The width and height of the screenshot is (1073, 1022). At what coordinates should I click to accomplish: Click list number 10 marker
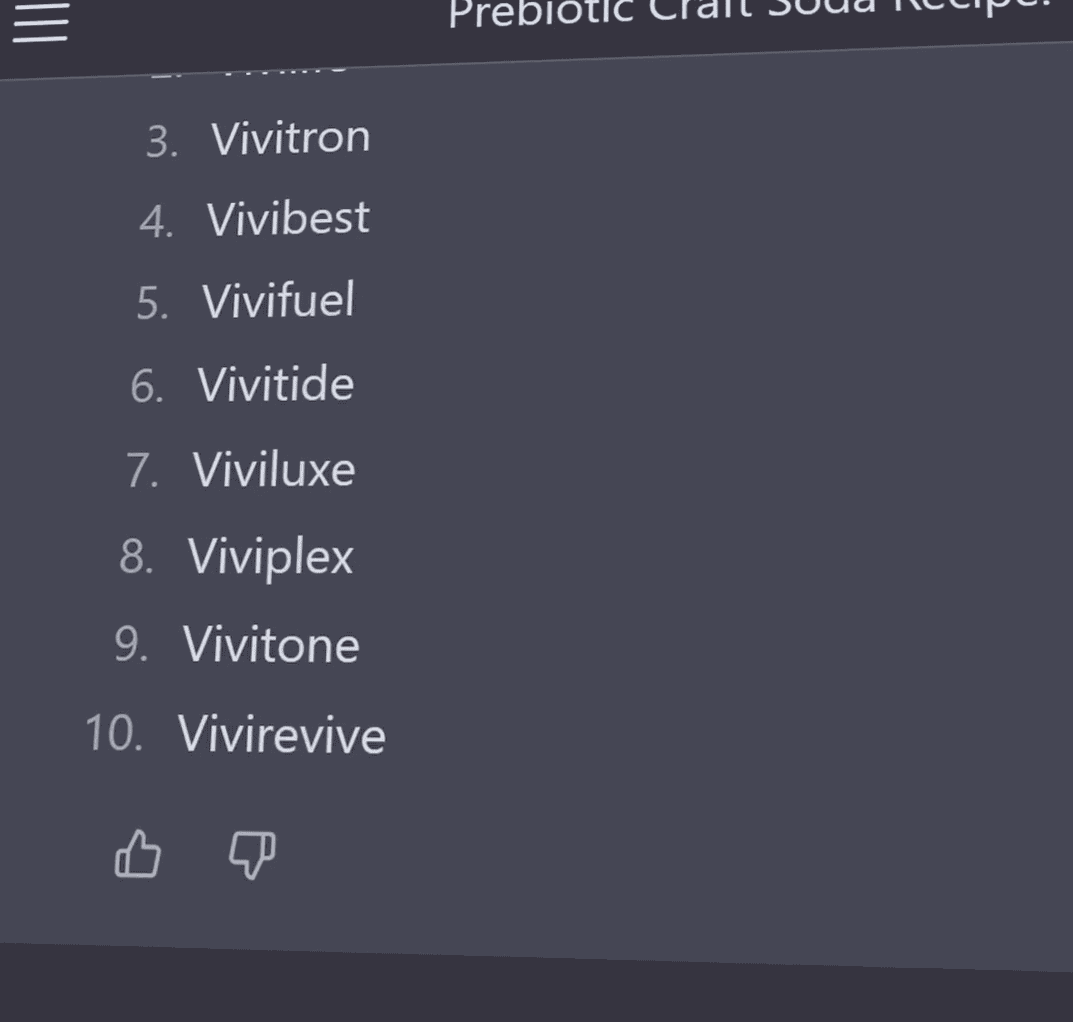coord(114,733)
